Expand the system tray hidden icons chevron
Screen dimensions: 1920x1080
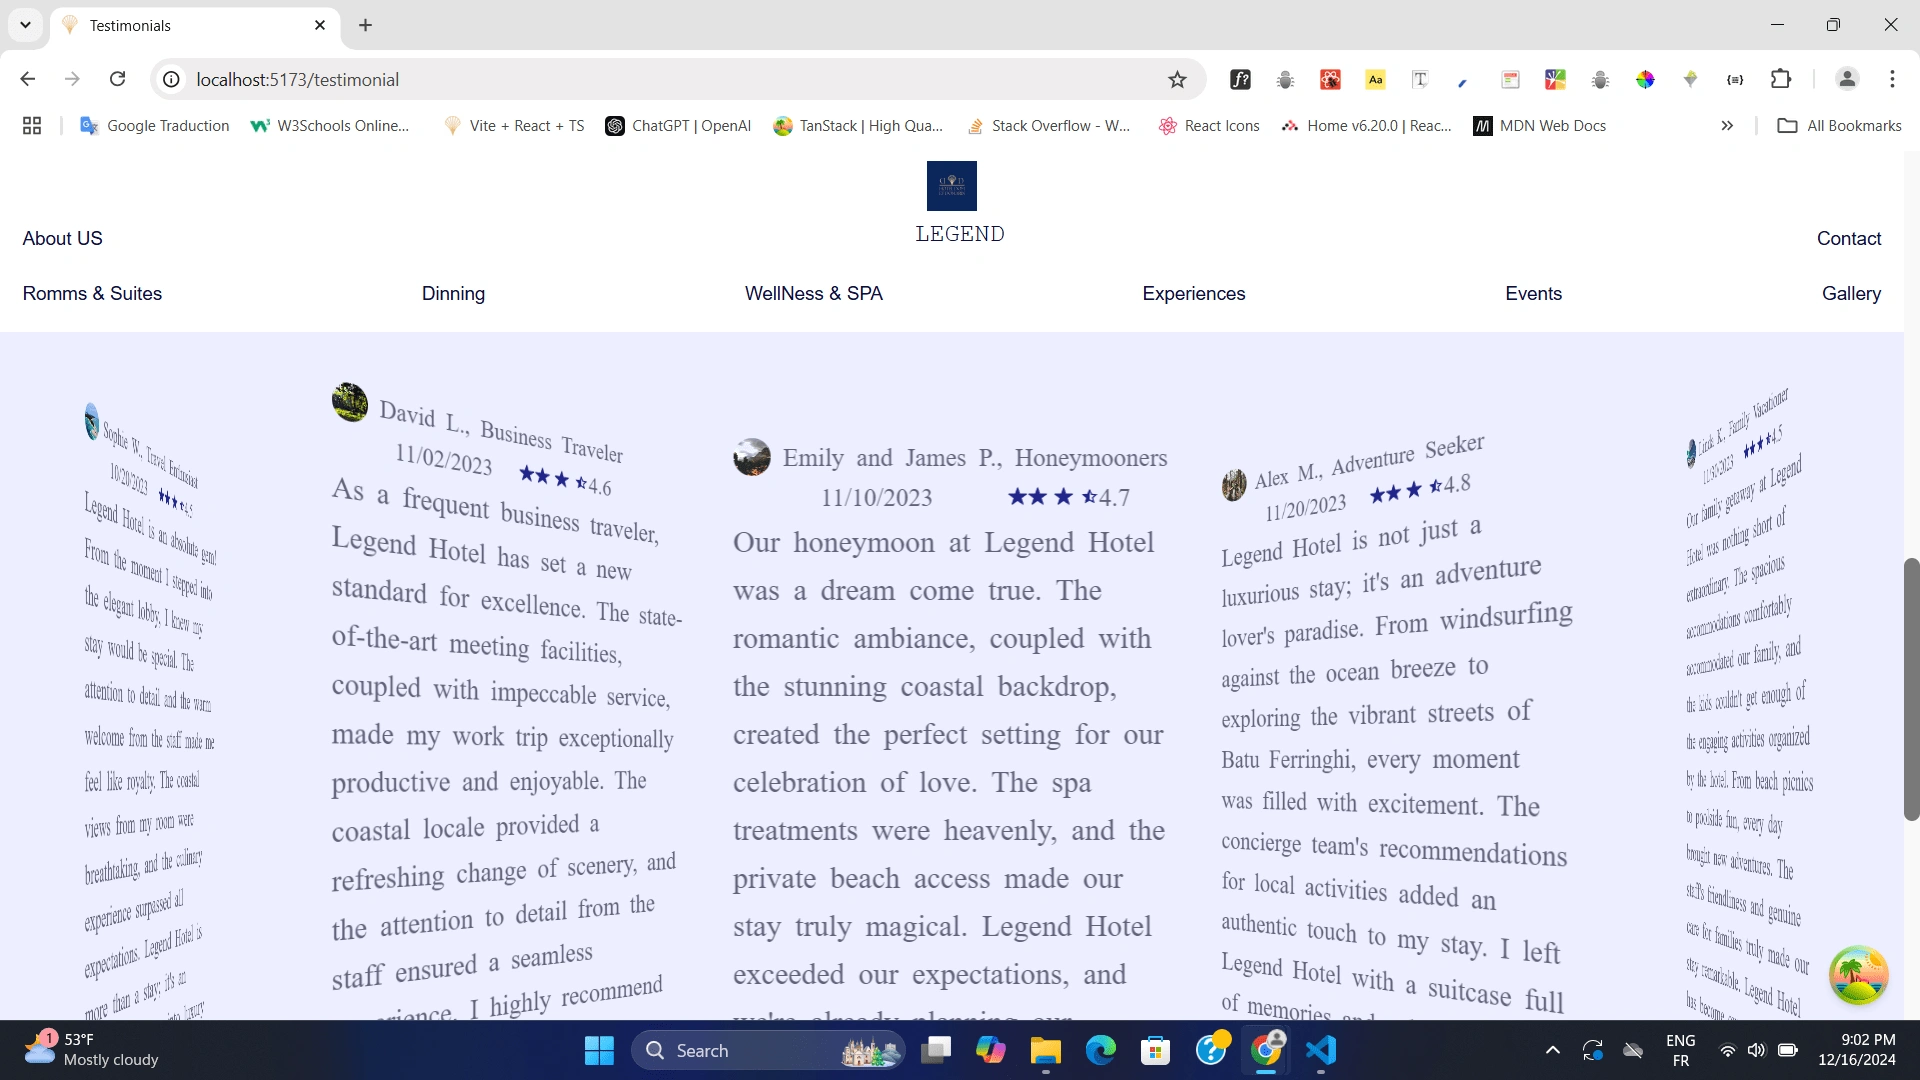pyautogui.click(x=1552, y=1050)
